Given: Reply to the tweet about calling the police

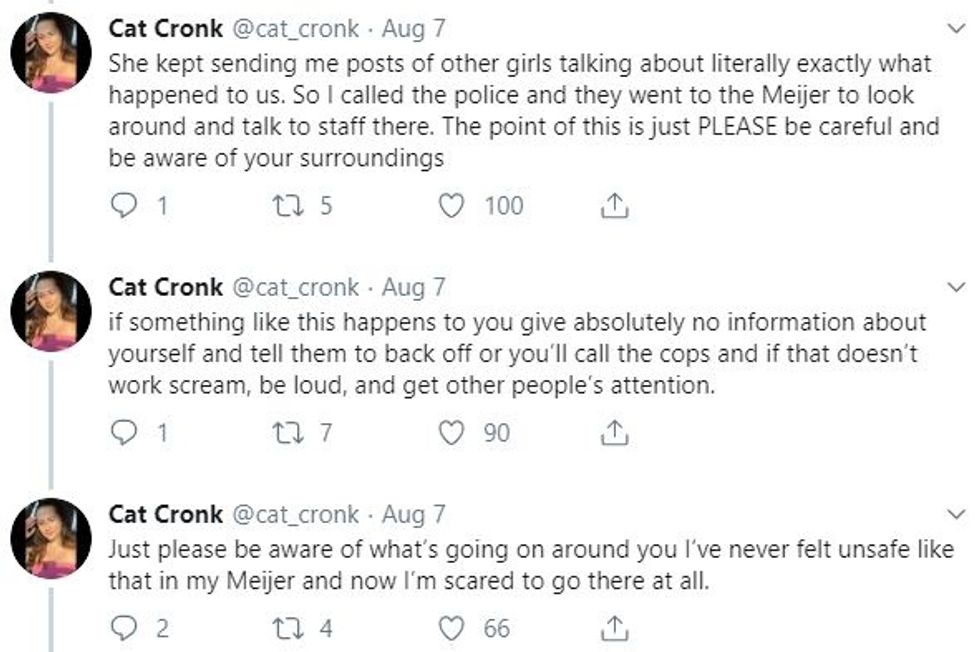Looking at the screenshot, I should pyautogui.click(x=122, y=206).
